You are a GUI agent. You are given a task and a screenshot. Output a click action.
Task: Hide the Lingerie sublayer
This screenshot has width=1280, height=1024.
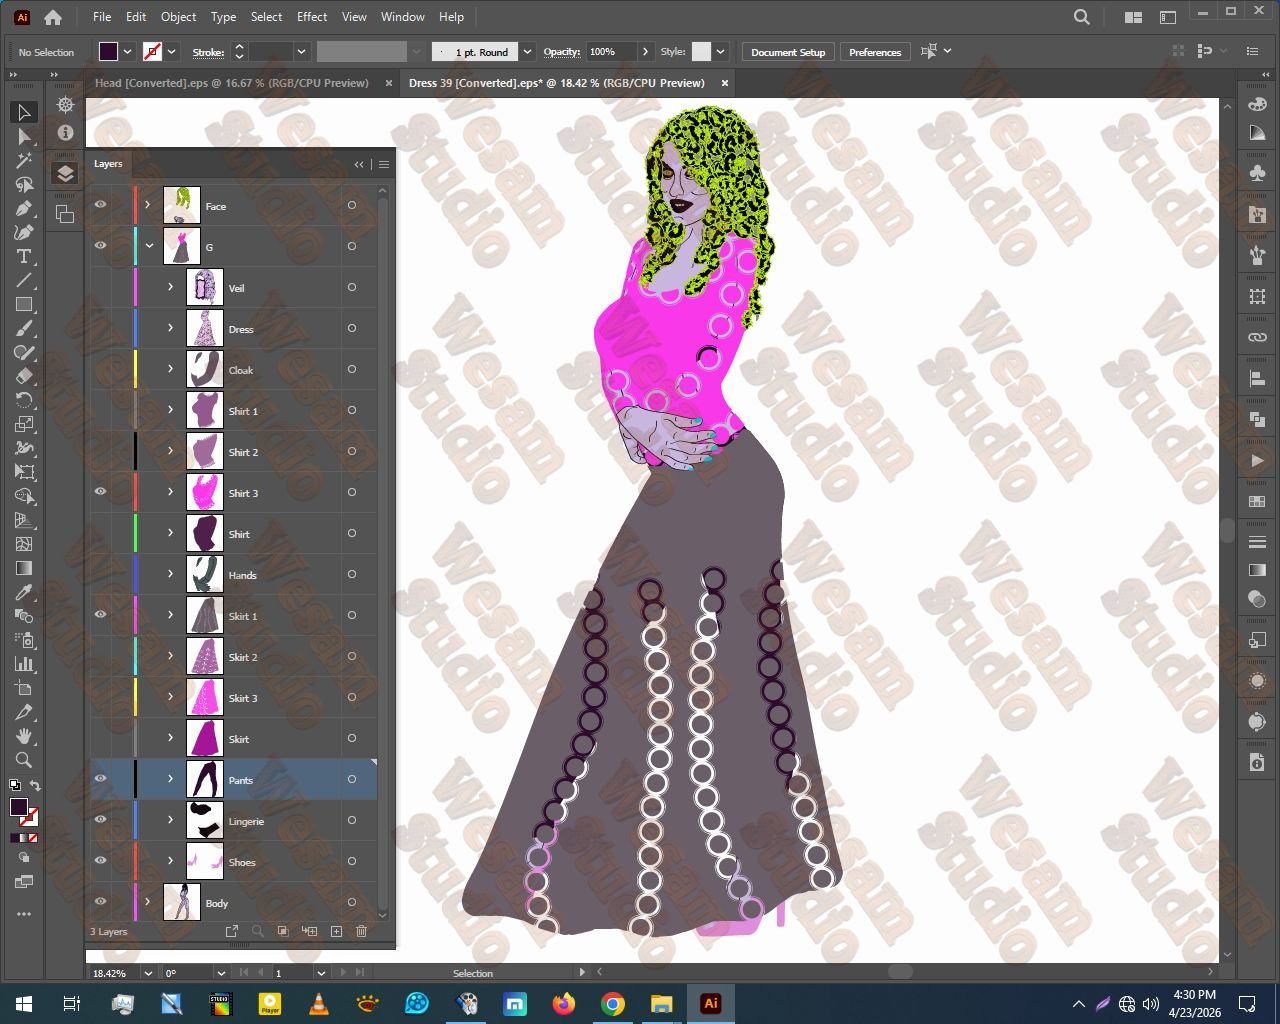click(100, 820)
